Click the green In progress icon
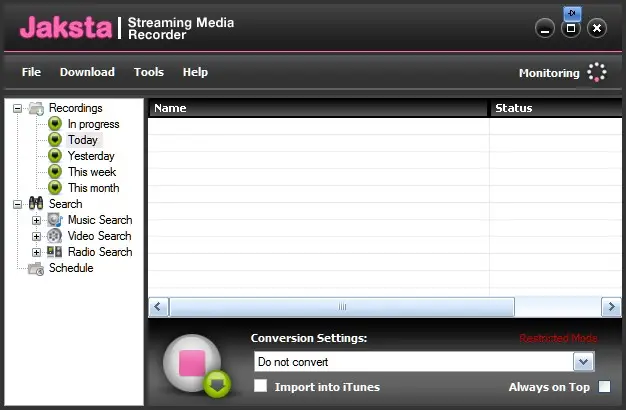Screen dimensions: 626x410 pyautogui.click(x=55, y=124)
